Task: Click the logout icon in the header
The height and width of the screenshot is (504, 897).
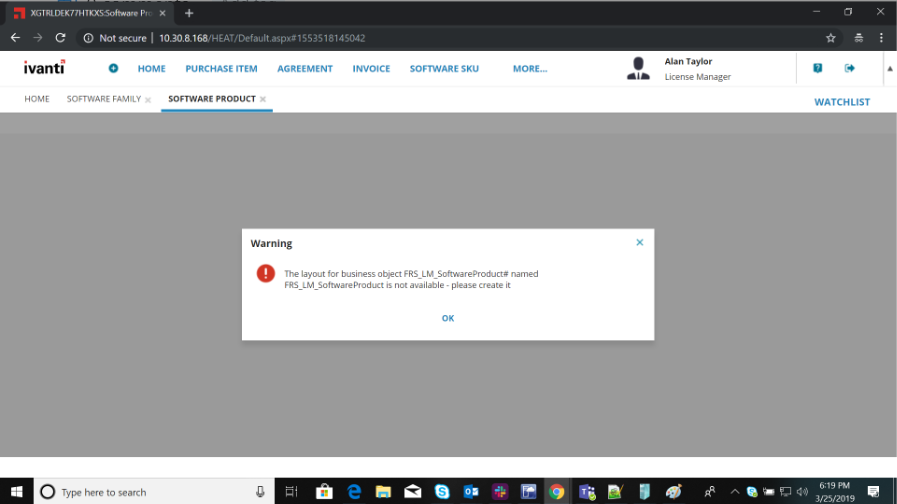Action: point(850,68)
